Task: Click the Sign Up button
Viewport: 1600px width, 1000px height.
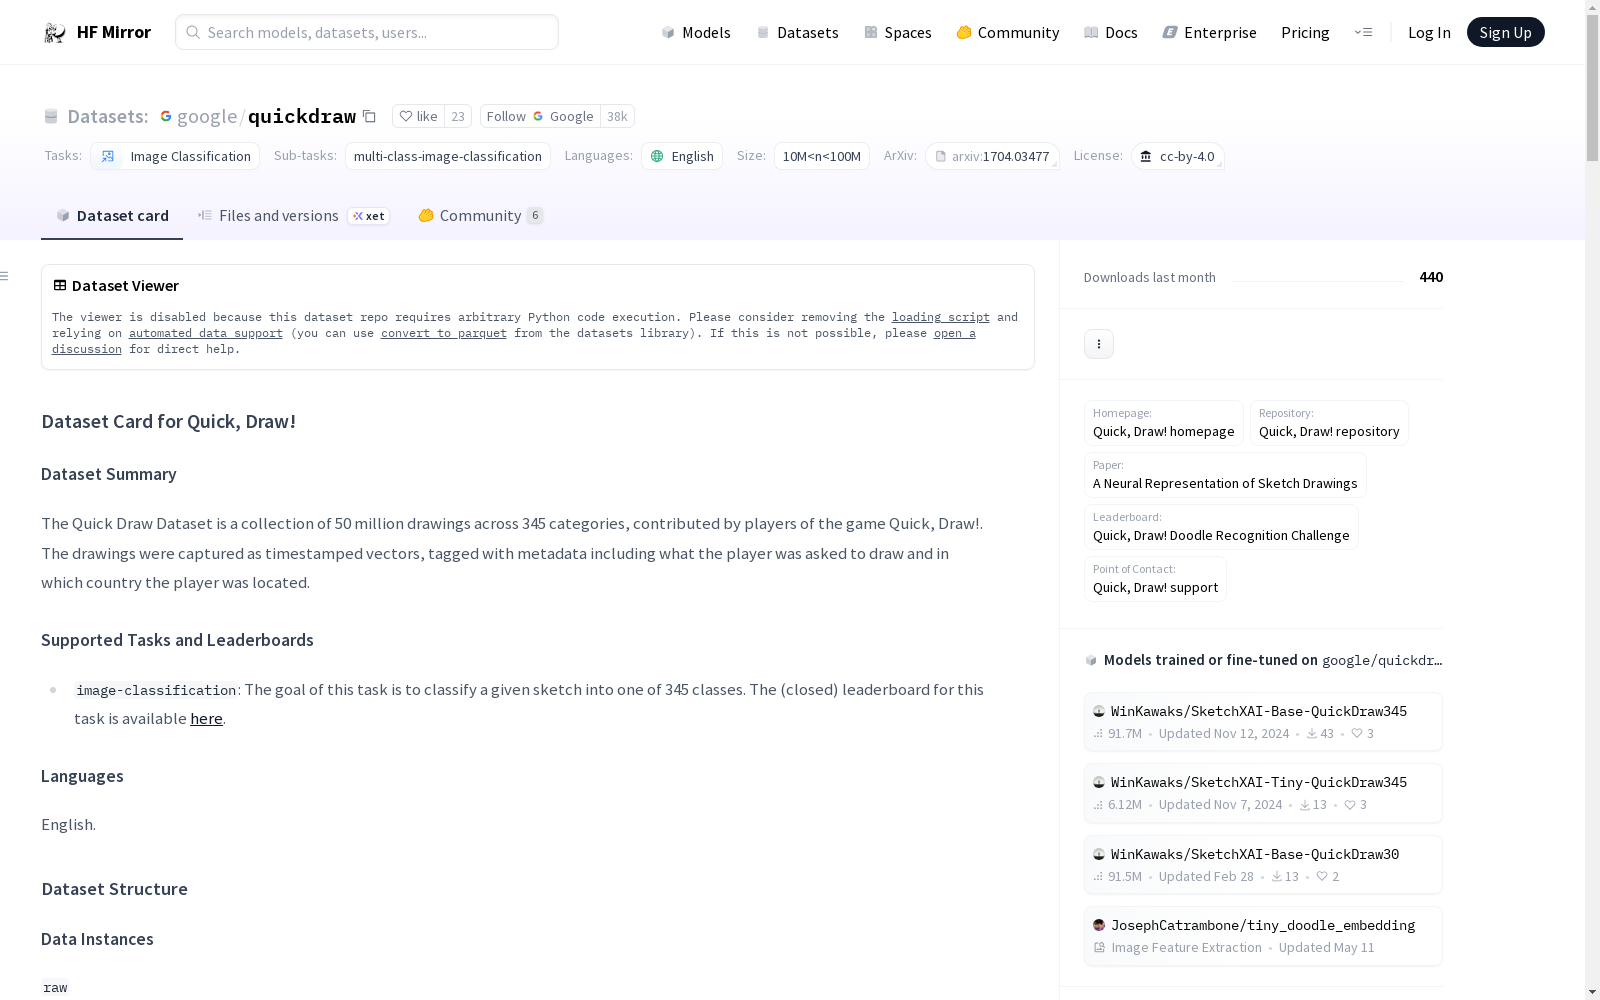Action: pyautogui.click(x=1505, y=32)
